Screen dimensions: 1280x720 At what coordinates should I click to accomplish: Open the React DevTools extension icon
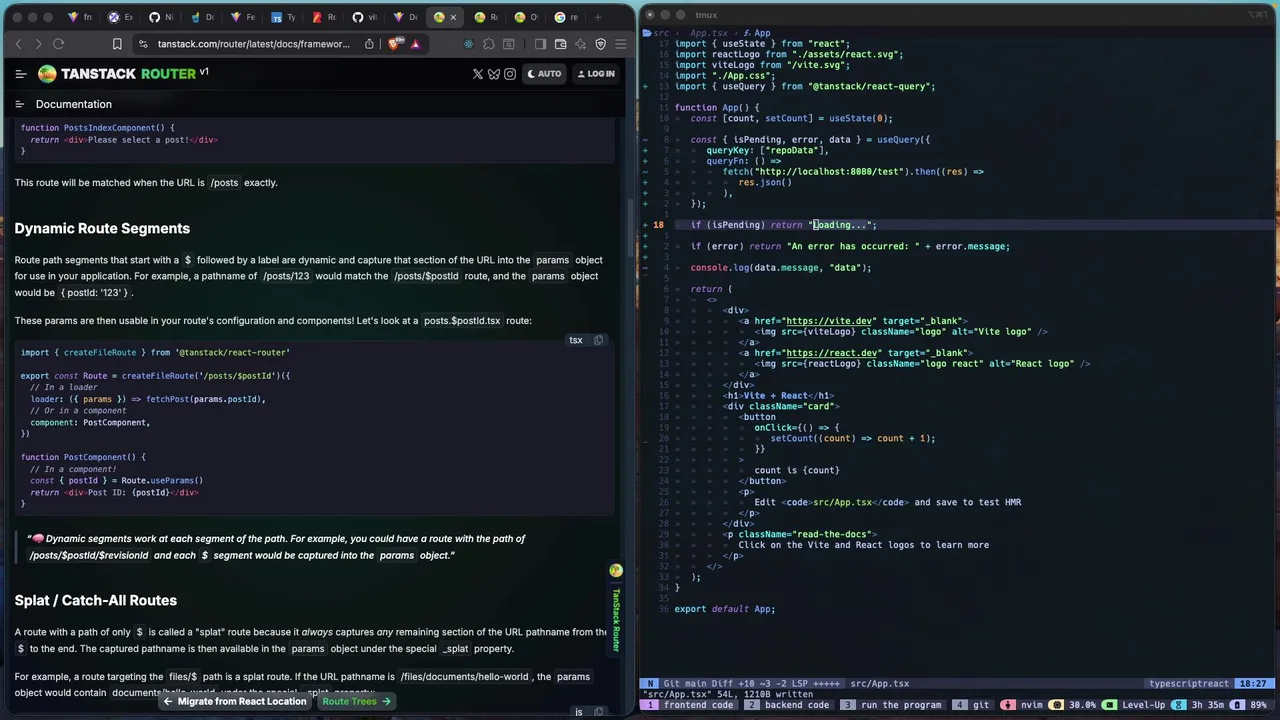coord(468,44)
